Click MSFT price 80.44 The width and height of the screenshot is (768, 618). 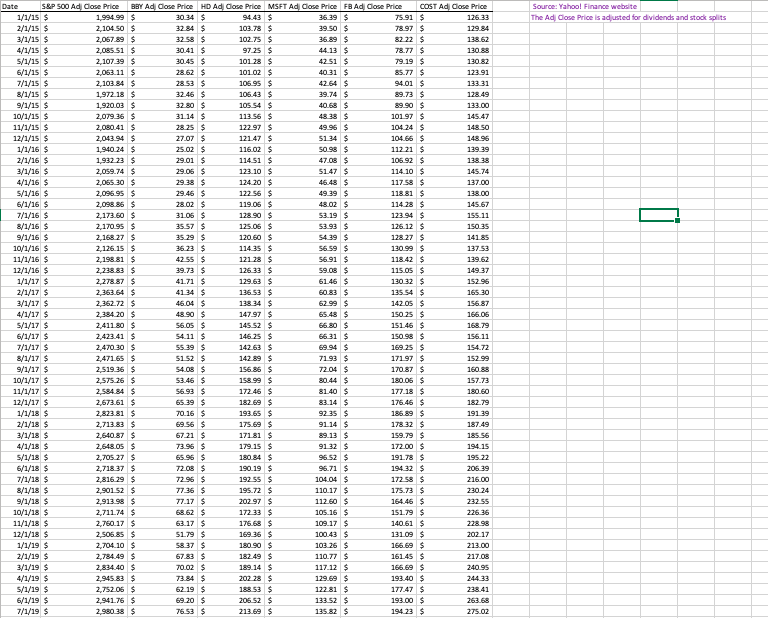tap(303, 380)
